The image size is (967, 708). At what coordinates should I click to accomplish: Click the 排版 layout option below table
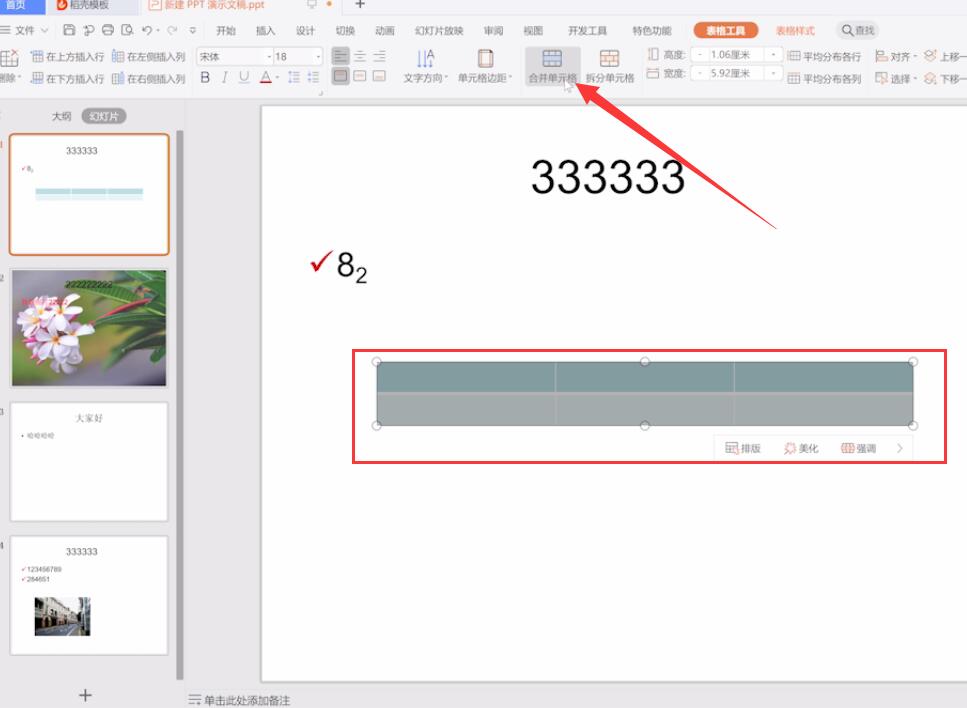tap(743, 448)
